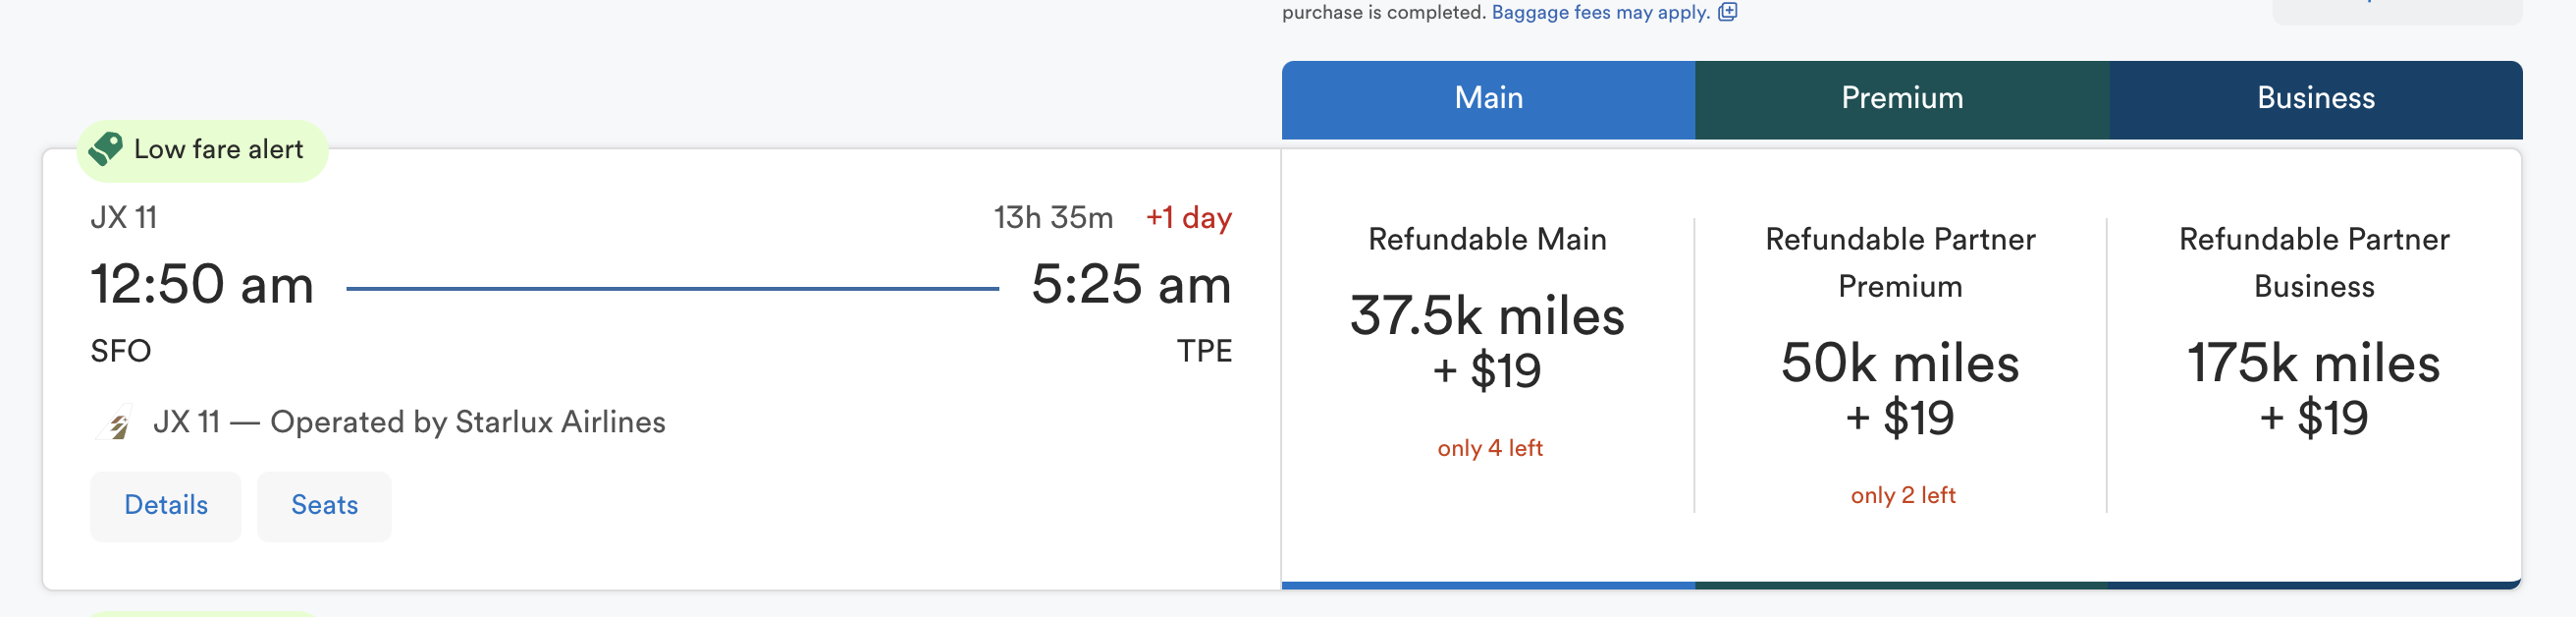This screenshot has width=2576, height=617.
Task: Open flight Details for JX 11
Action: [166, 506]
